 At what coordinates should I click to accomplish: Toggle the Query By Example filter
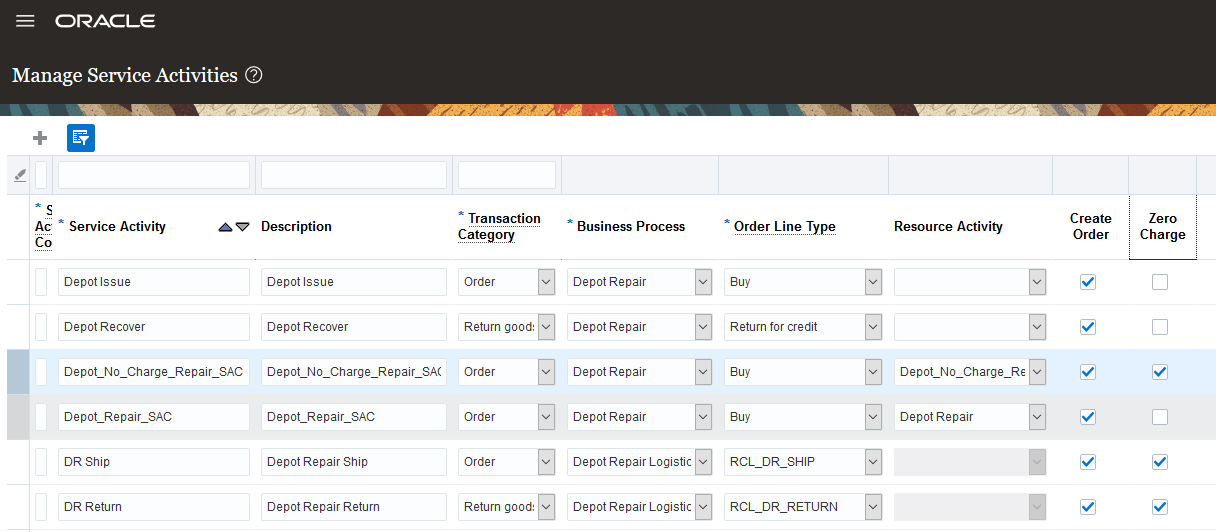point(81,138)
